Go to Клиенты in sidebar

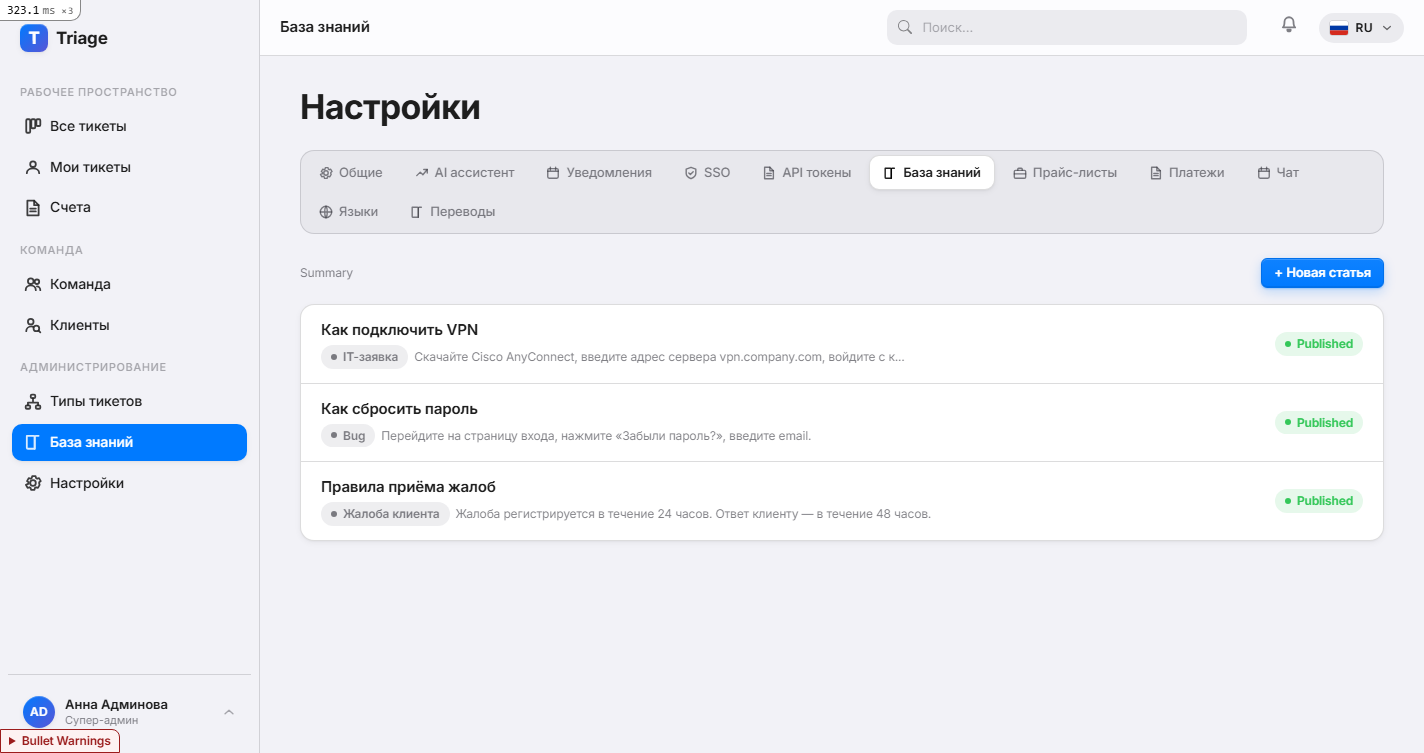(x=129, y=325)
